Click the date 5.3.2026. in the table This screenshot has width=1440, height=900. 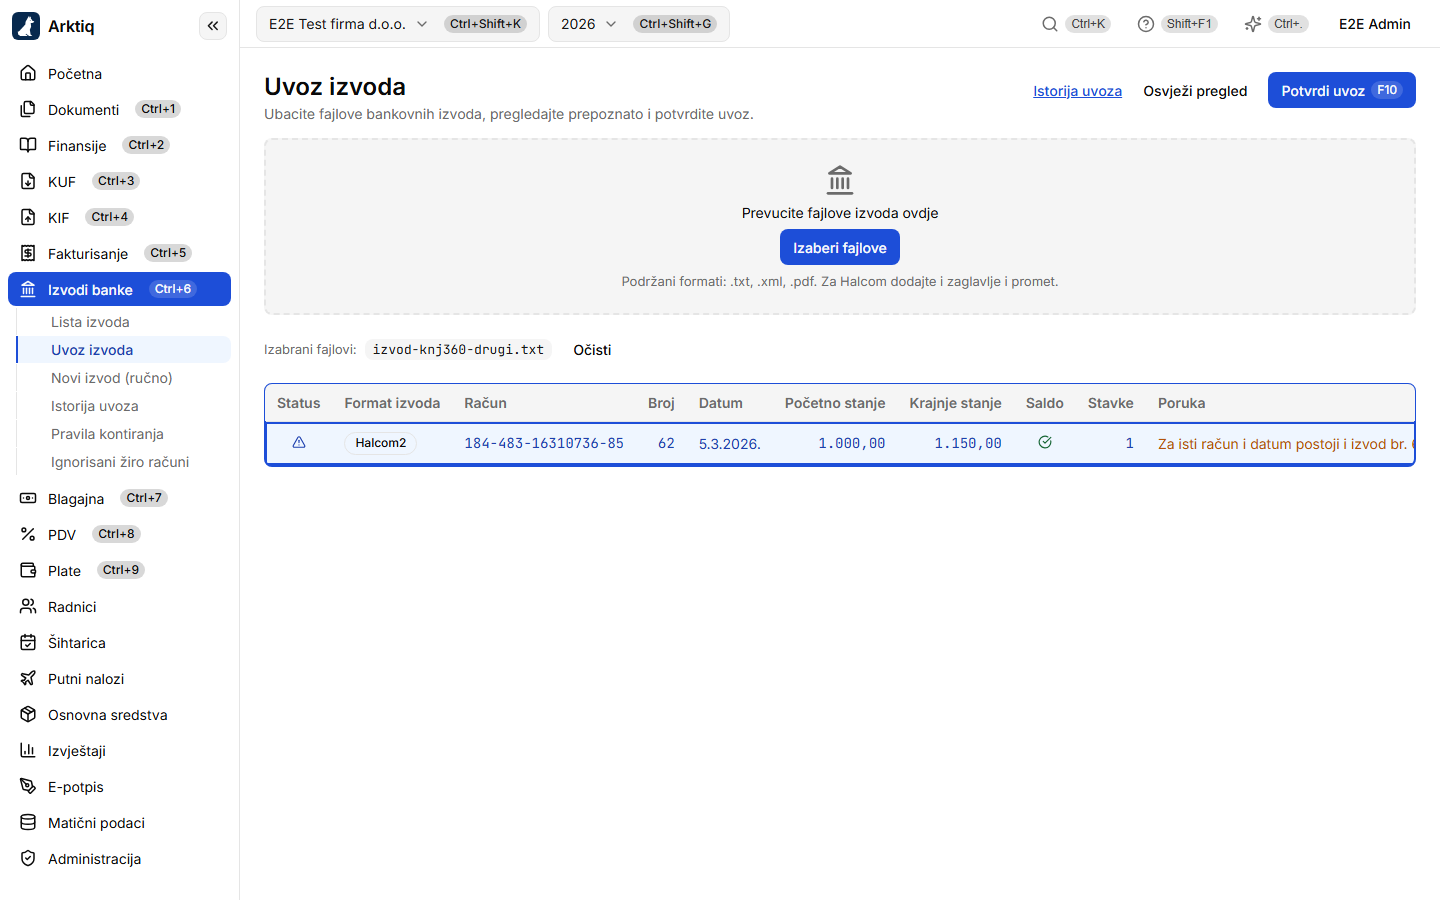point(730,443)
